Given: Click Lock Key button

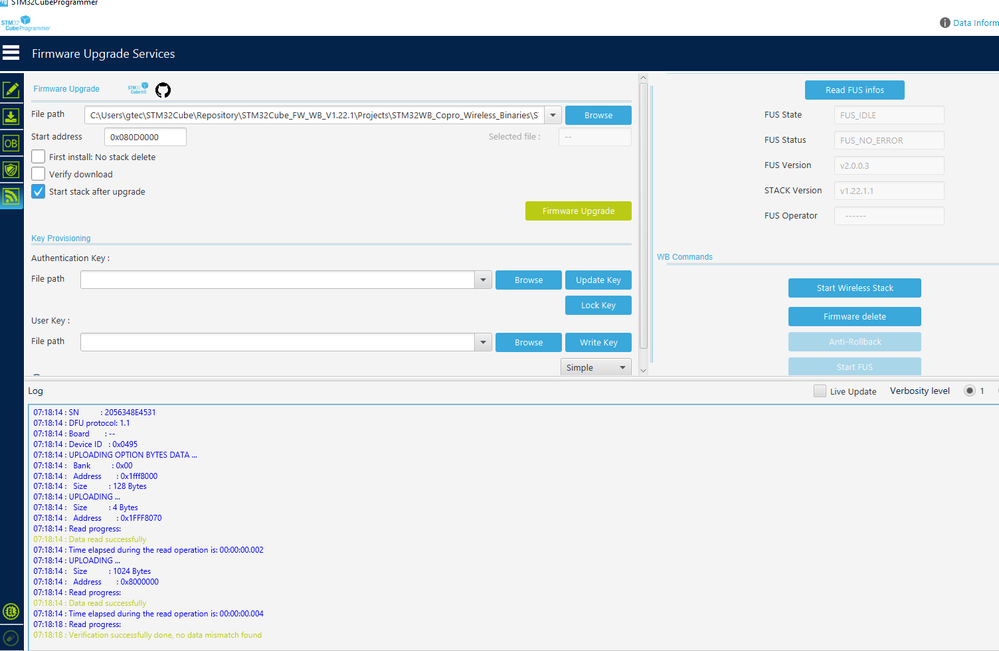Looking at the screenshot, I should click(598, 305).
